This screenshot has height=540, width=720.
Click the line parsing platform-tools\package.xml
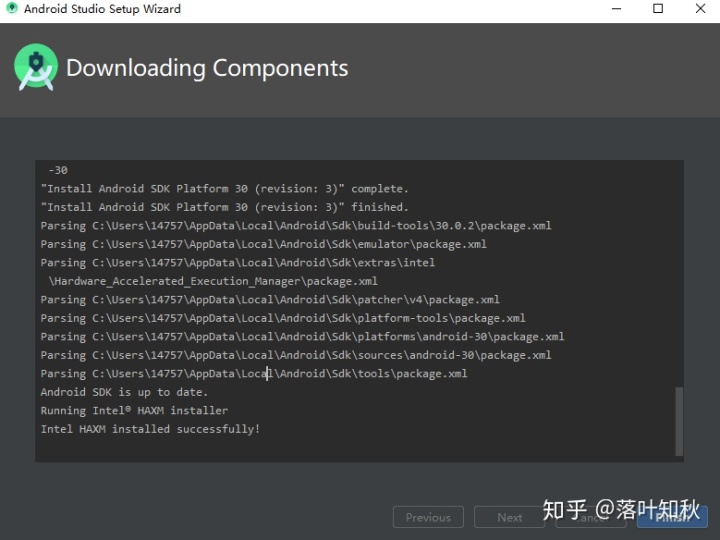(x=283, y=318)
